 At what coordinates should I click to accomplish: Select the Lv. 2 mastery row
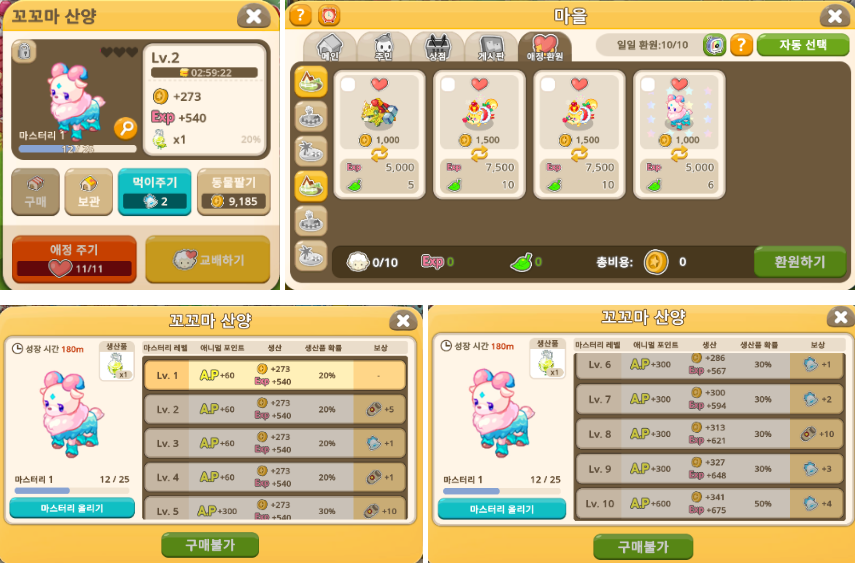275,409
